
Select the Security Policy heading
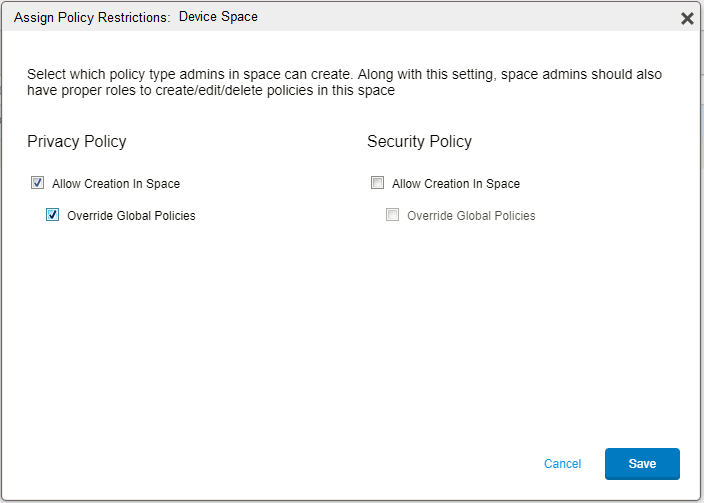419,142
